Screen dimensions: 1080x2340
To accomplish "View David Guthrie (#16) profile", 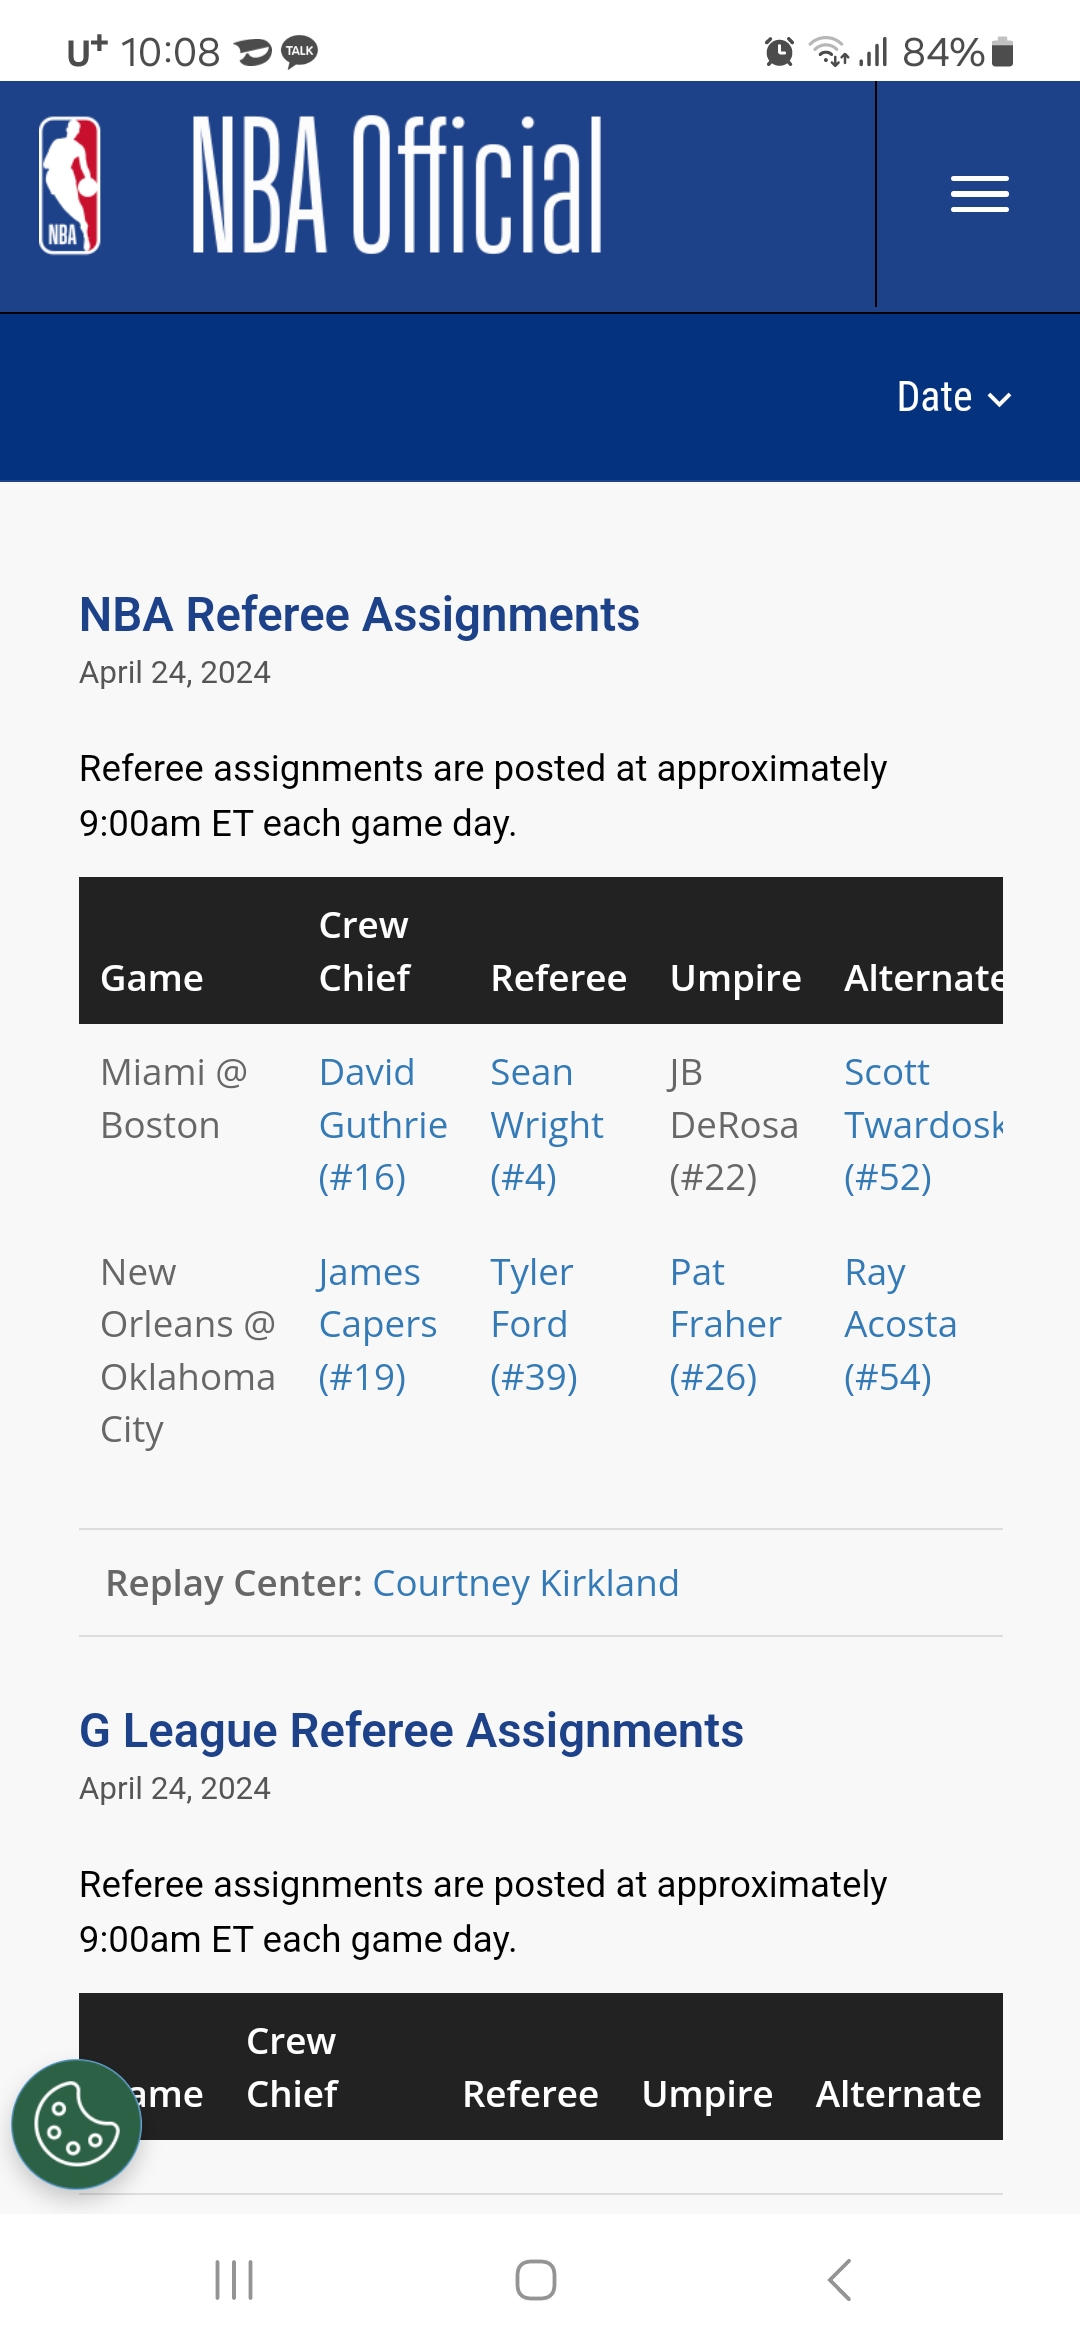I will pos(382,1125).
